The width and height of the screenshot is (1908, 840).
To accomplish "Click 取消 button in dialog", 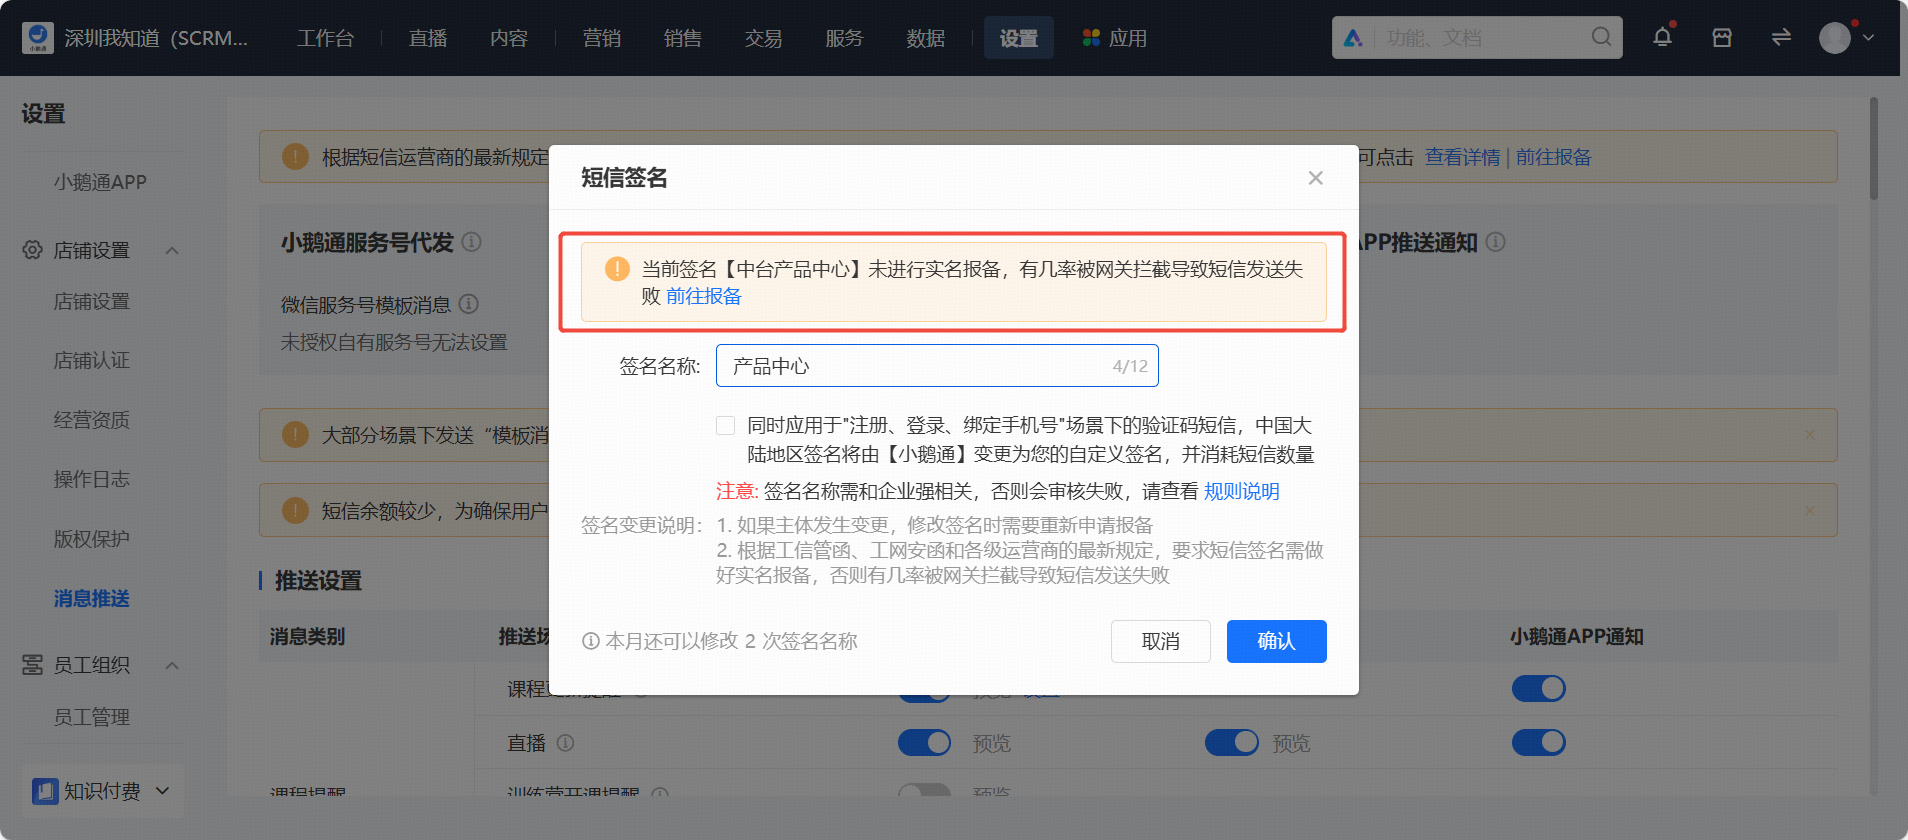I will [x=1161, y=641].
